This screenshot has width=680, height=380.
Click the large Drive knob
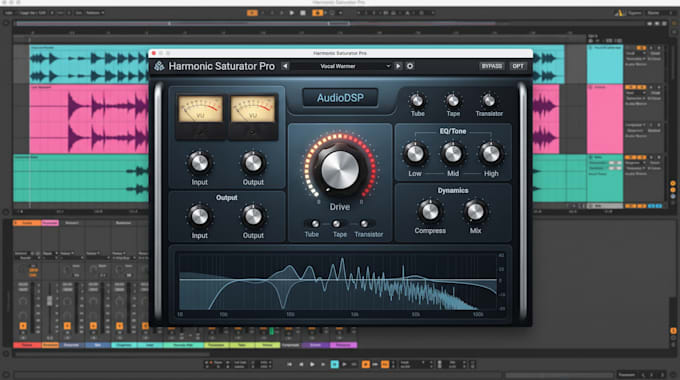point(340,170)
